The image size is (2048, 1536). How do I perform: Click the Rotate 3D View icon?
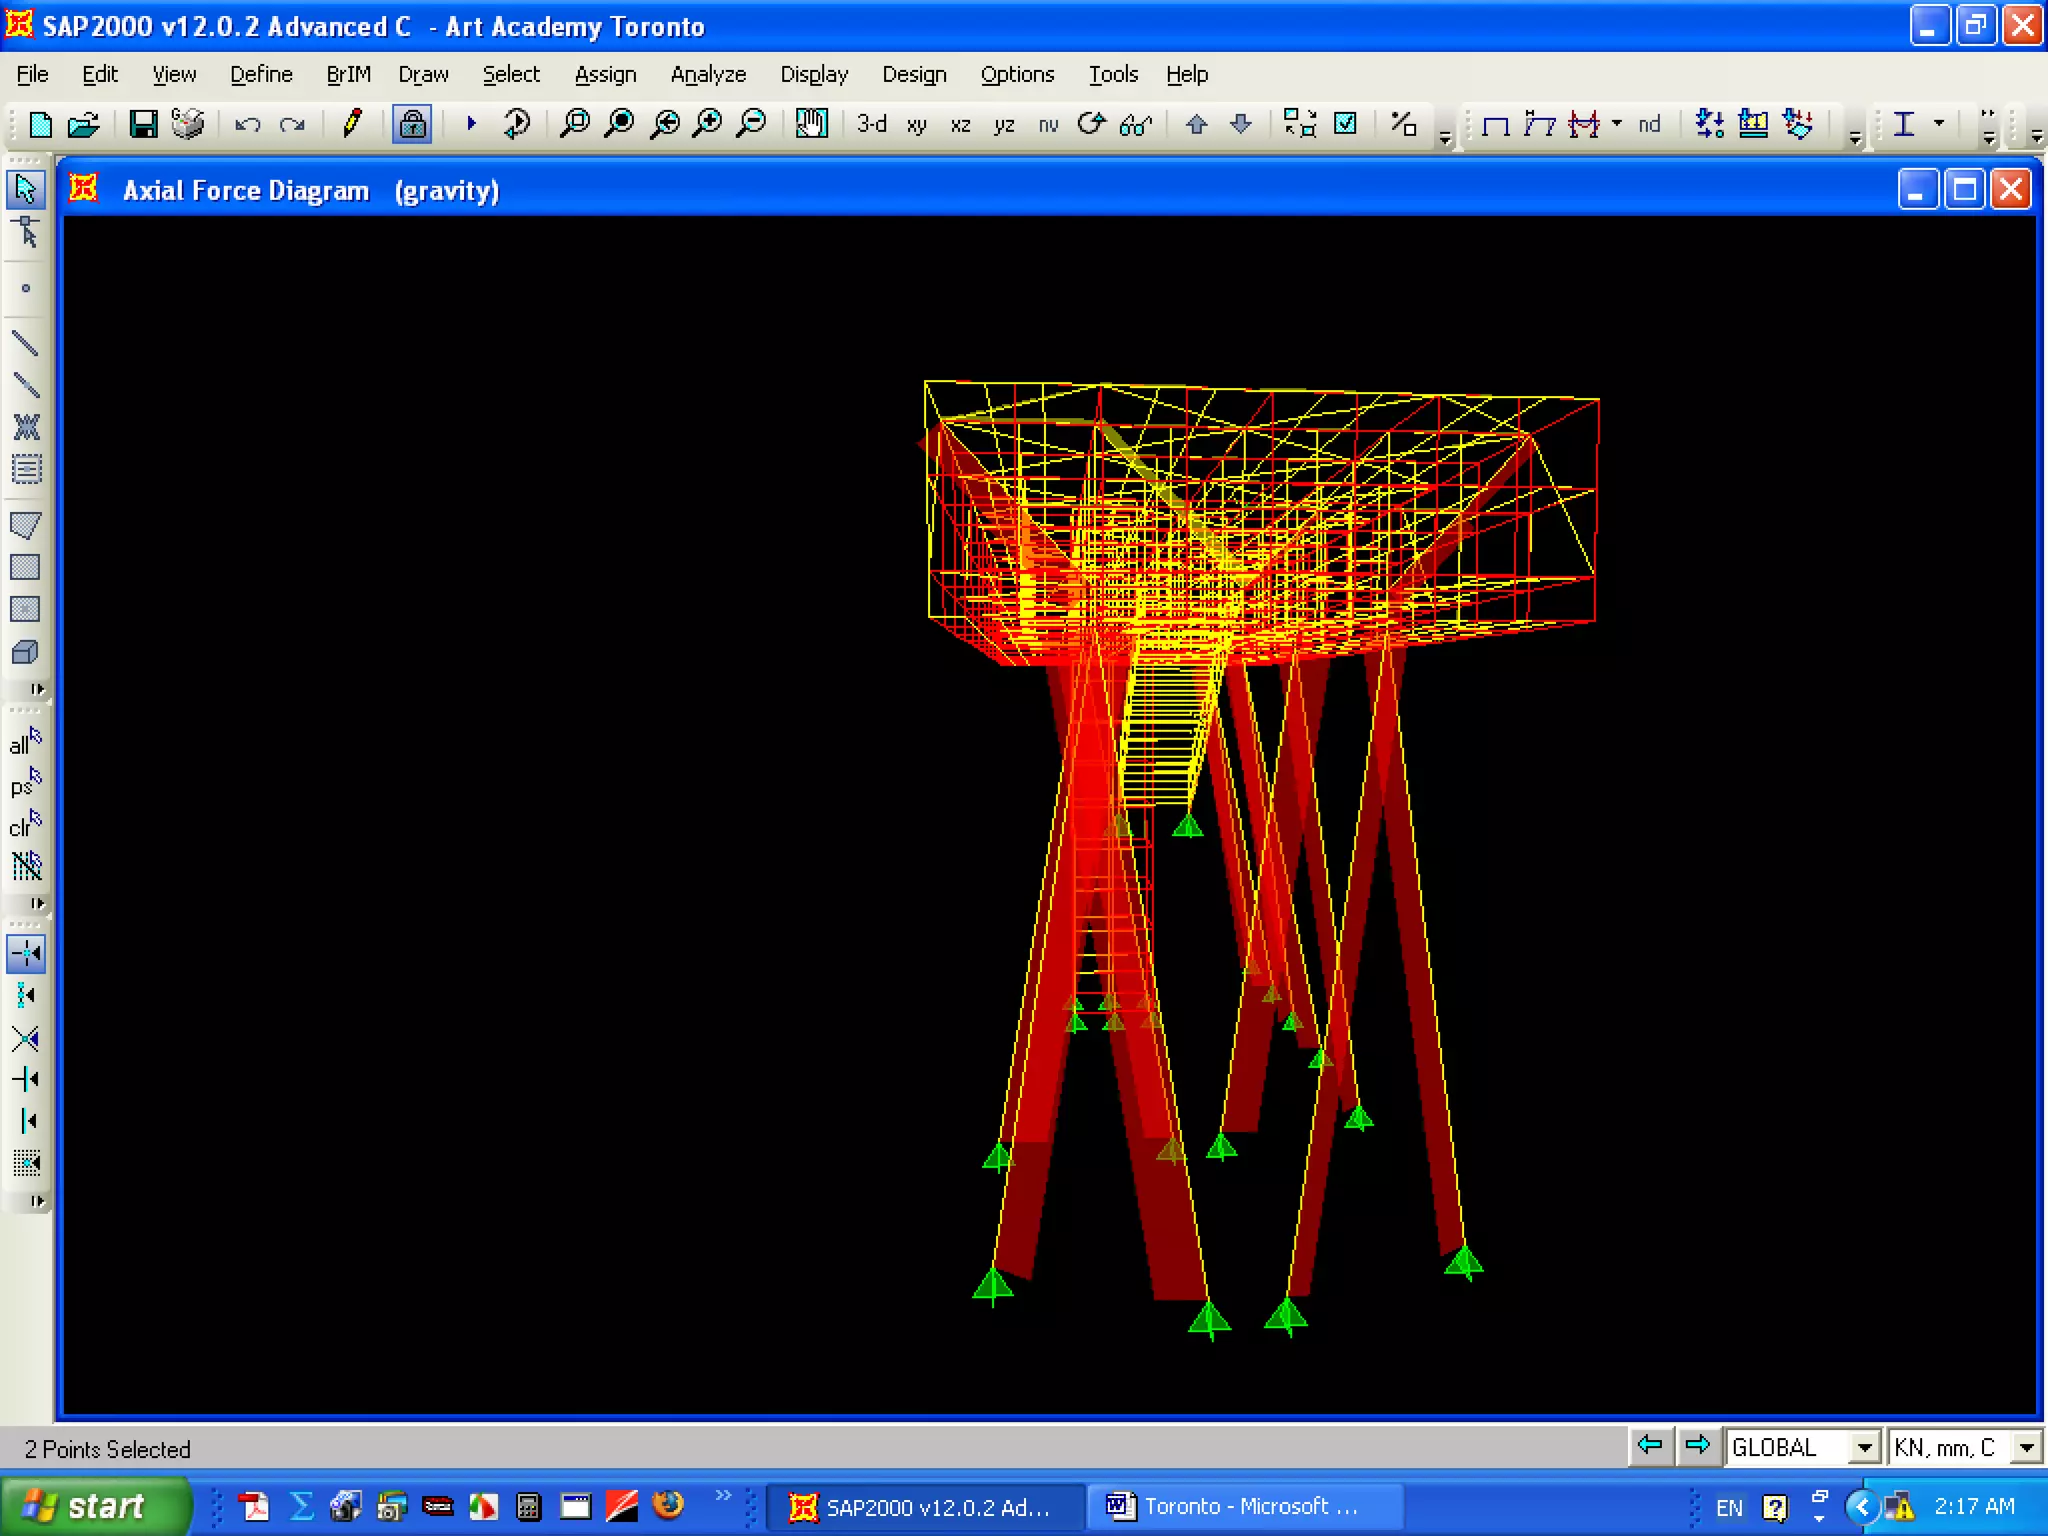(x=1091, y=124)
